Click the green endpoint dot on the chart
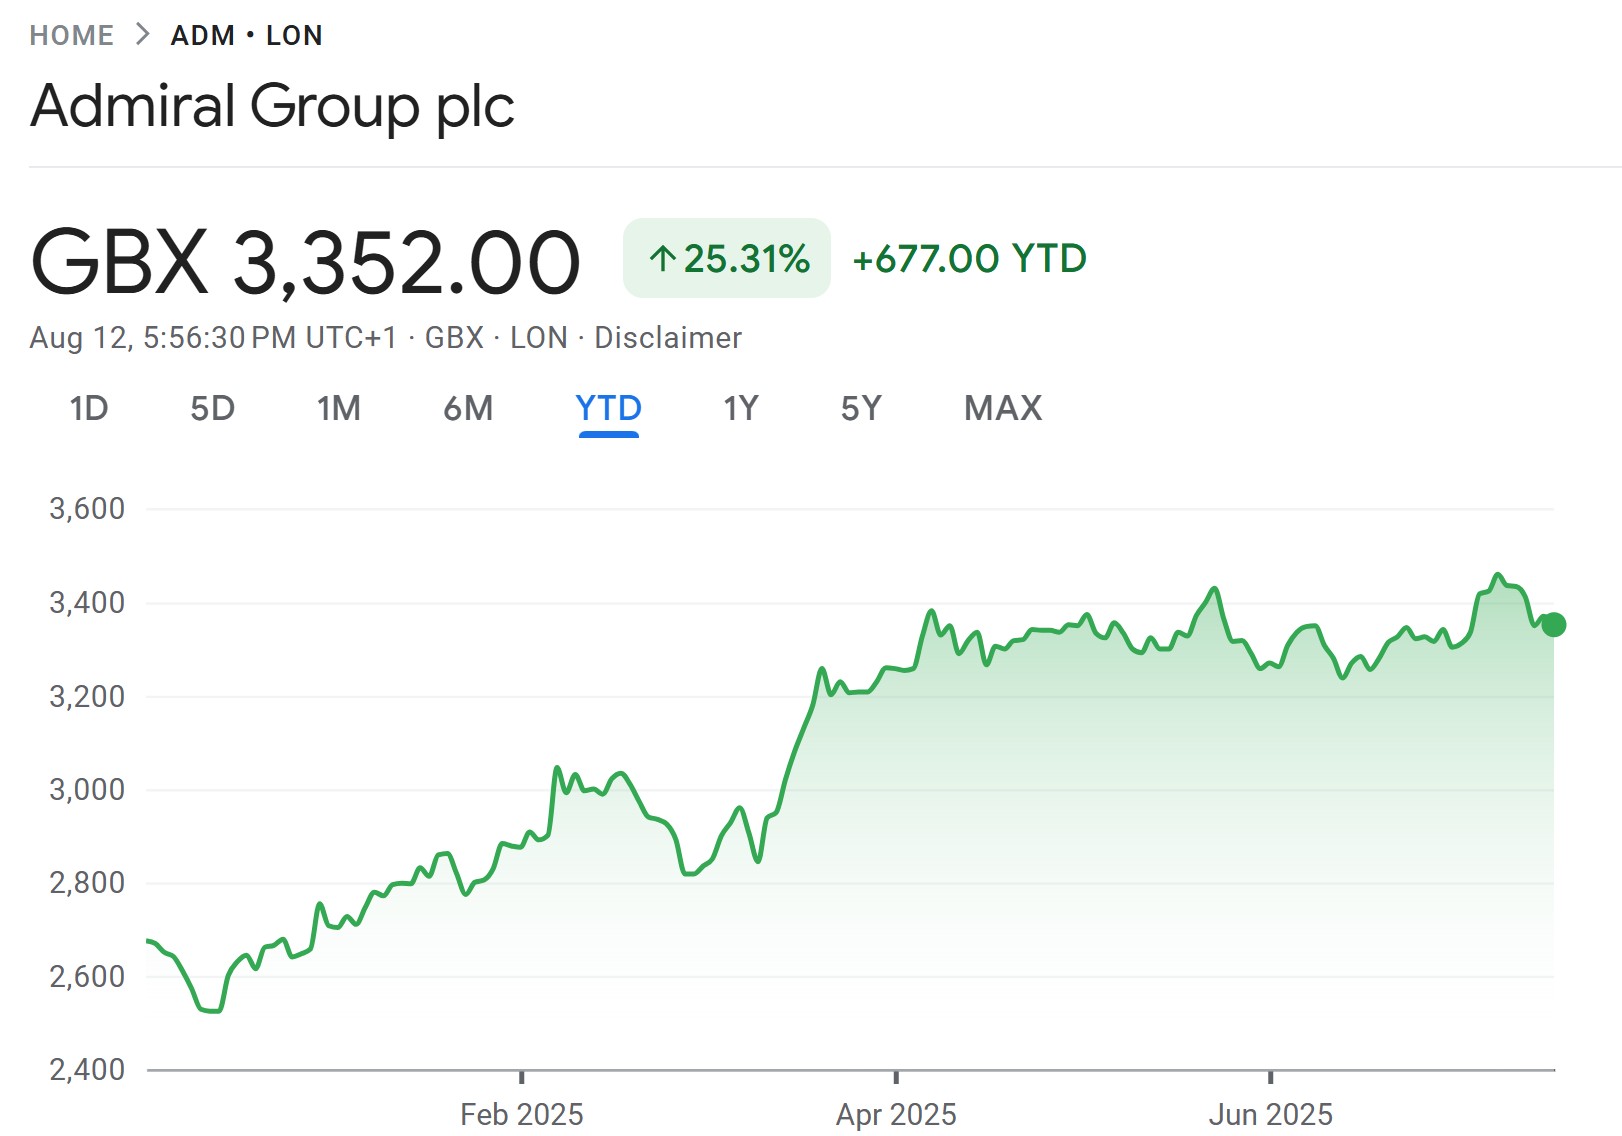The width and height of the screenshot is (1622, 1136). [x=1553, y=625]
